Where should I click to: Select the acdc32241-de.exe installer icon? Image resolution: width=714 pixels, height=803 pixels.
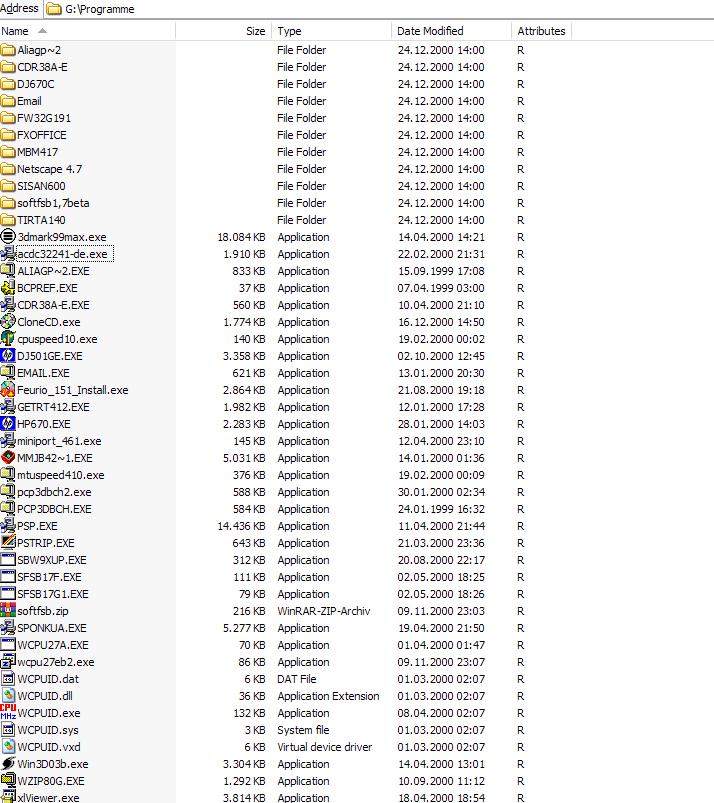[8, 253]
